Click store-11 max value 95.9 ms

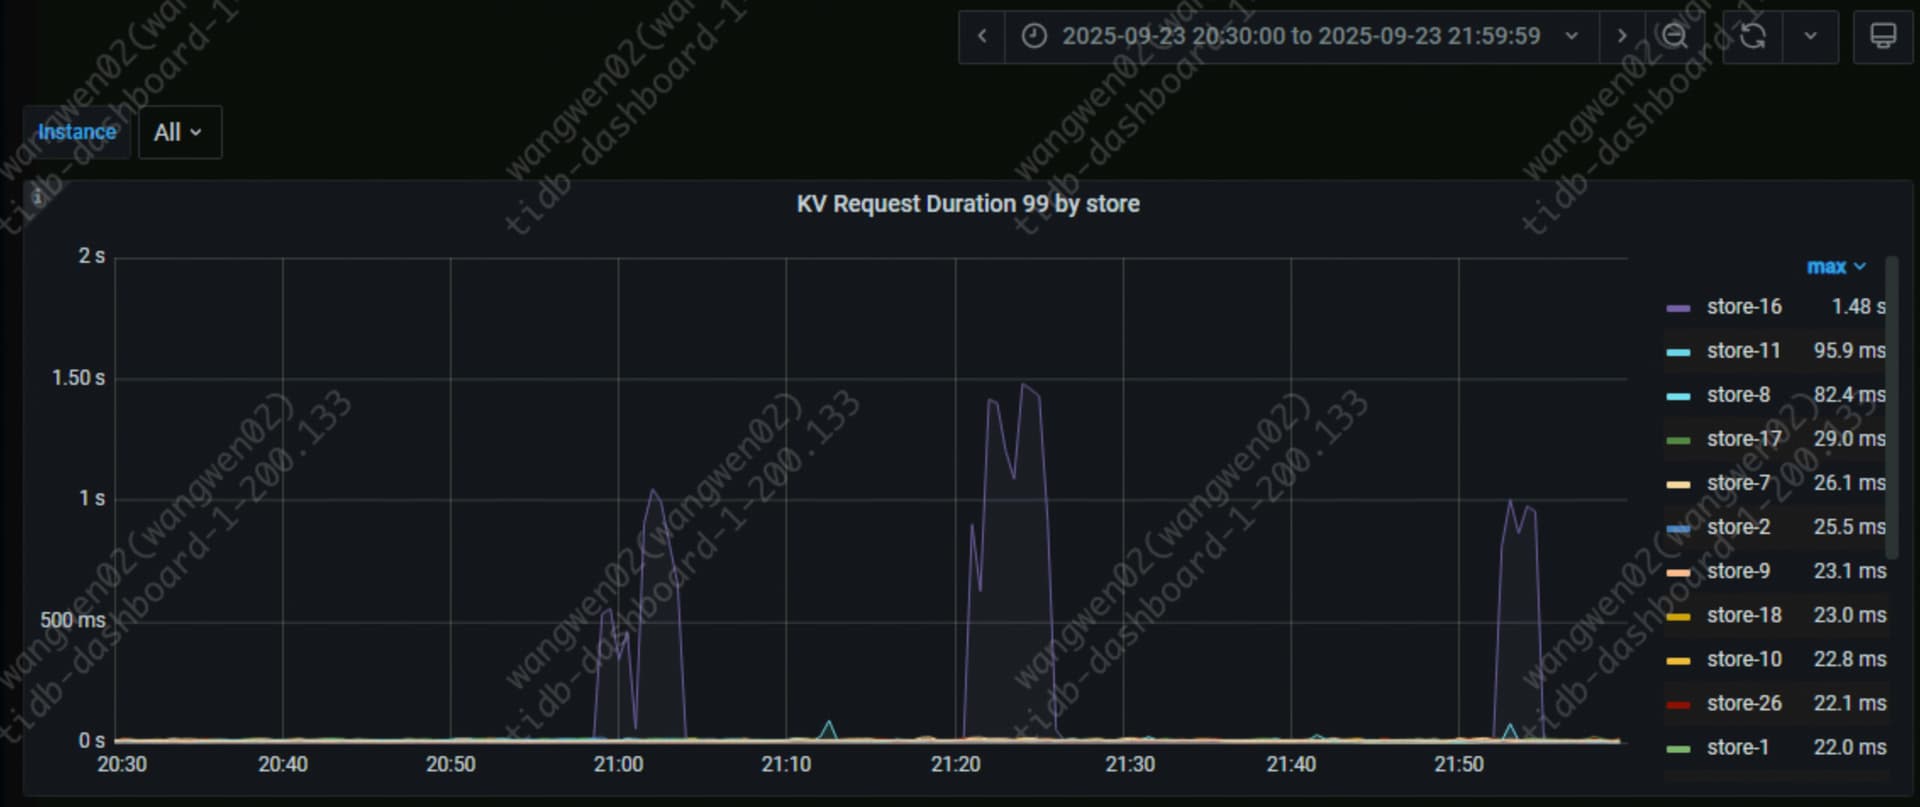coord(1849,351)
